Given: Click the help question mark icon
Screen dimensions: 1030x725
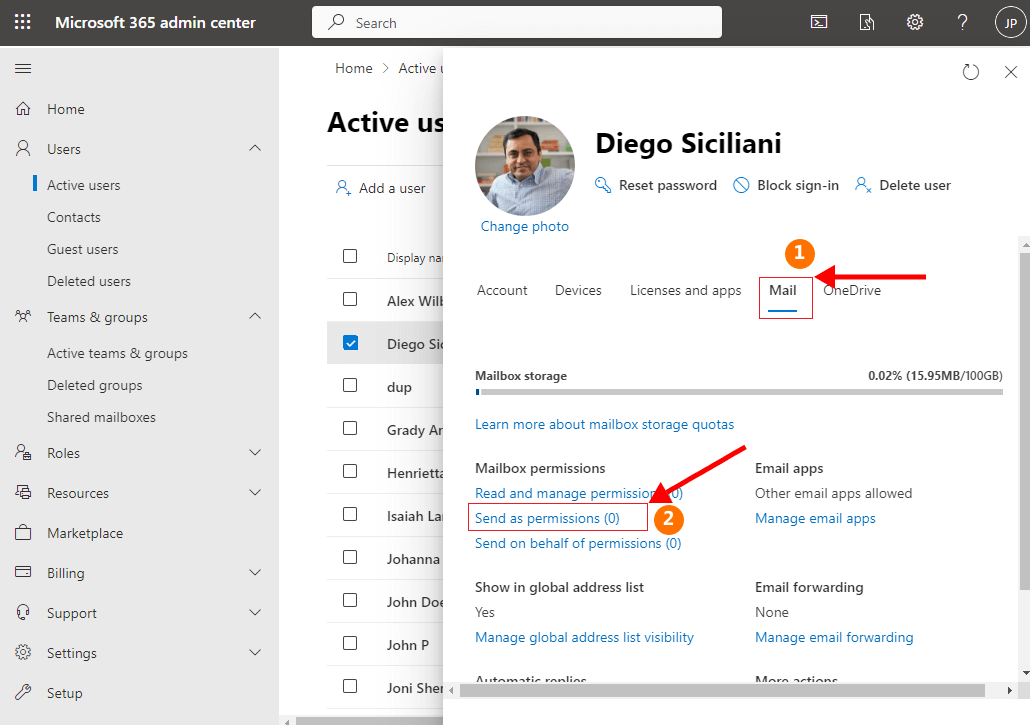Looking at the screenshot, I should (962, 22).
